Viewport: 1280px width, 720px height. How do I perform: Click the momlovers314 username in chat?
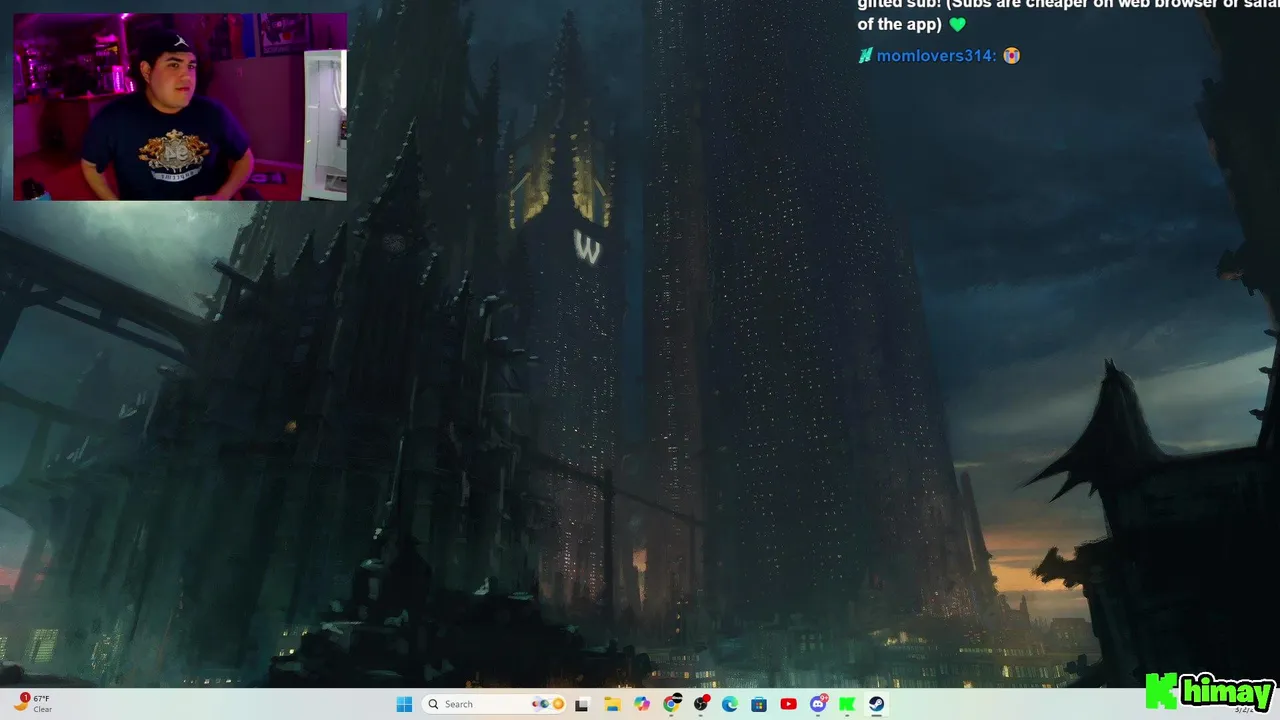point(936,56)
